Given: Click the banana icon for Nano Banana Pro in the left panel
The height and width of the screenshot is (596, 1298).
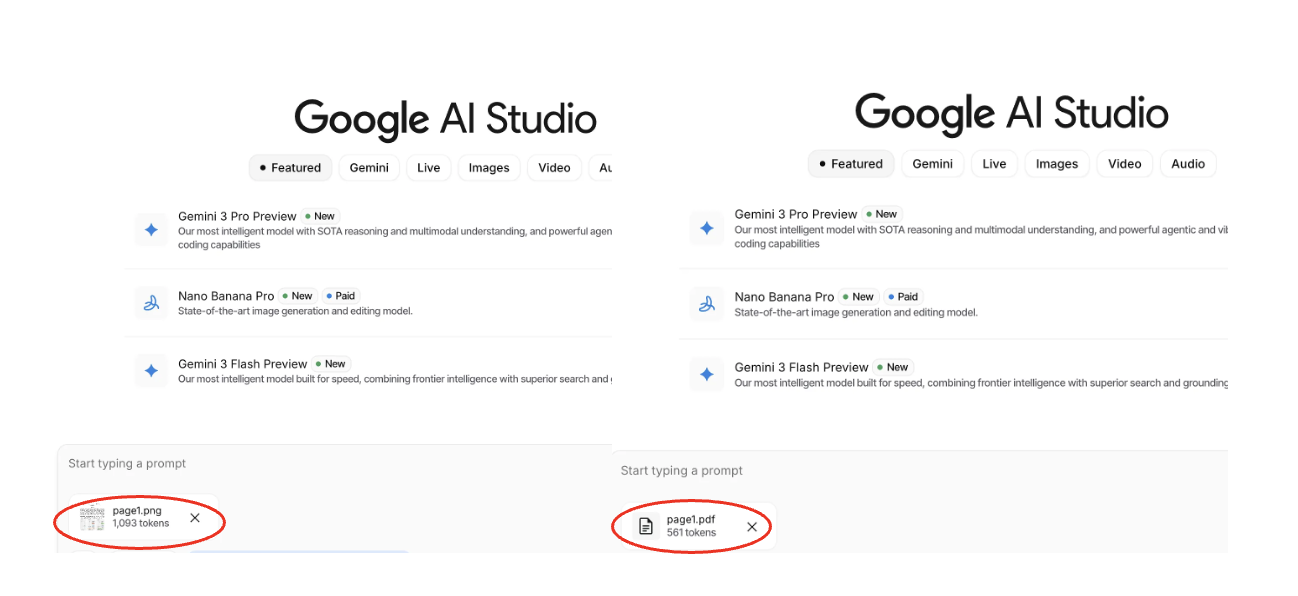Looking at the screenshot, I should 151,302.
